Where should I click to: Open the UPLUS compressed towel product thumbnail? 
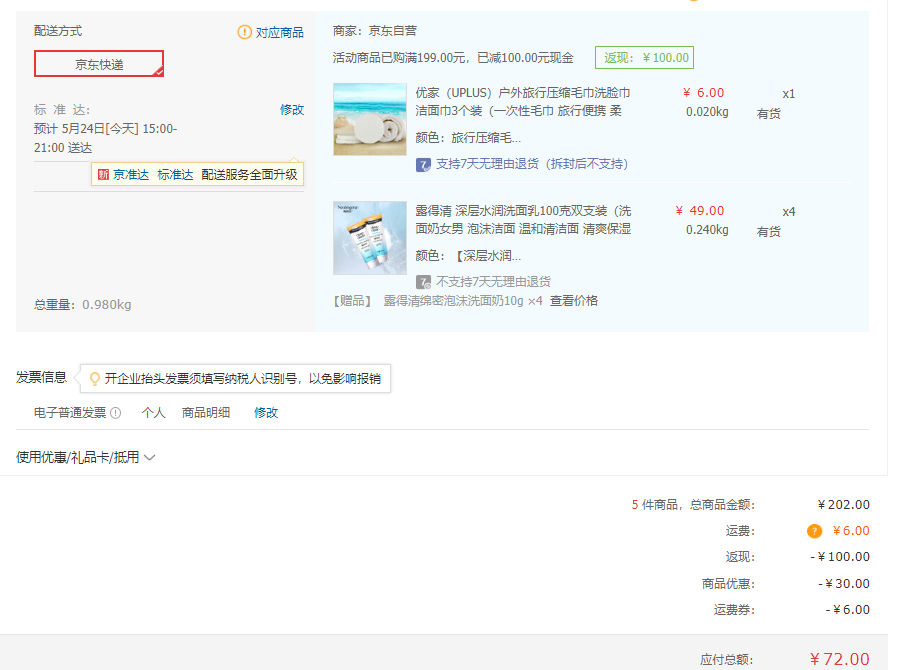370,119
